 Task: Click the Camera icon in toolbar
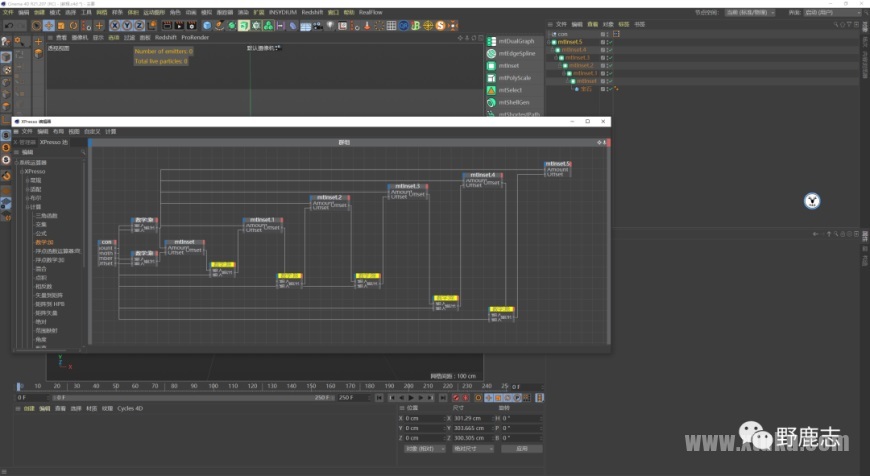pyautogui.click(x=318, y=26)
